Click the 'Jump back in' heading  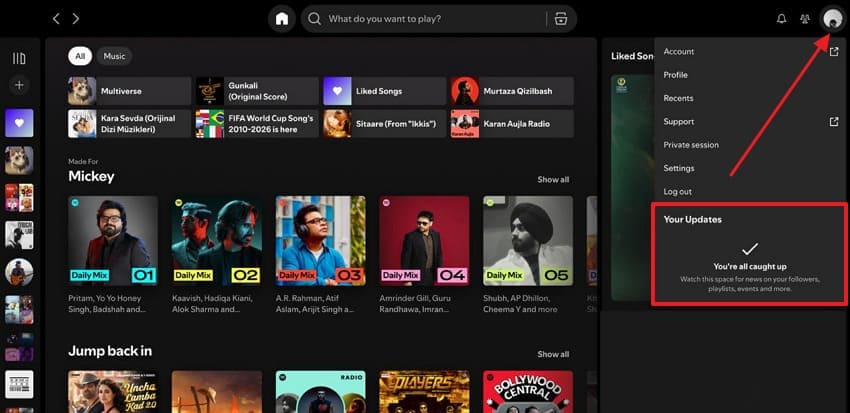(110, 351)
